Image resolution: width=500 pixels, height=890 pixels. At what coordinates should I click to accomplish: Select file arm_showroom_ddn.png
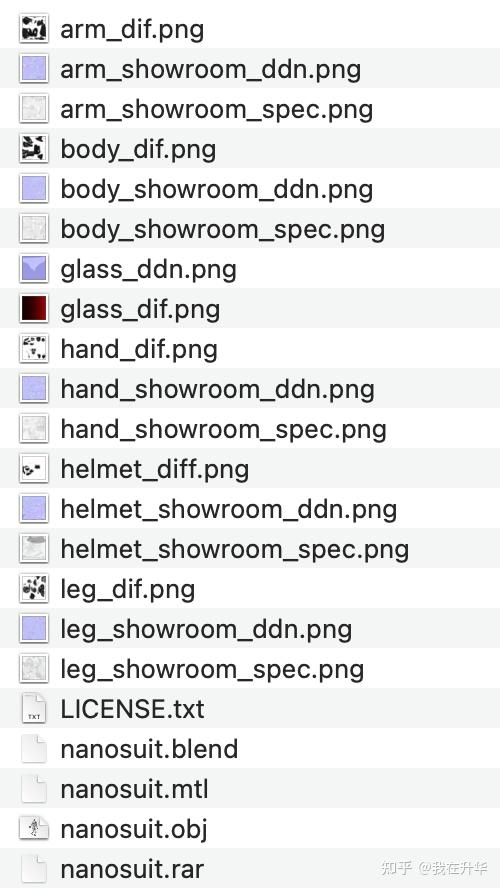coord(250,69)
